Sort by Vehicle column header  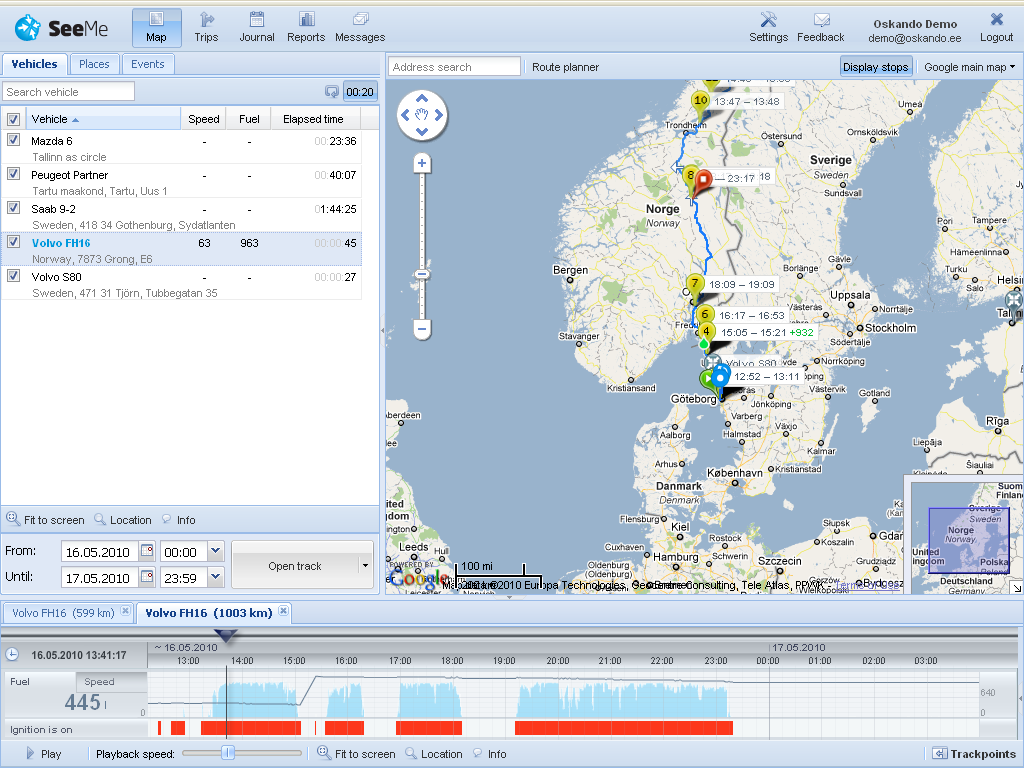pyautogui.click(x=103, y=119)
